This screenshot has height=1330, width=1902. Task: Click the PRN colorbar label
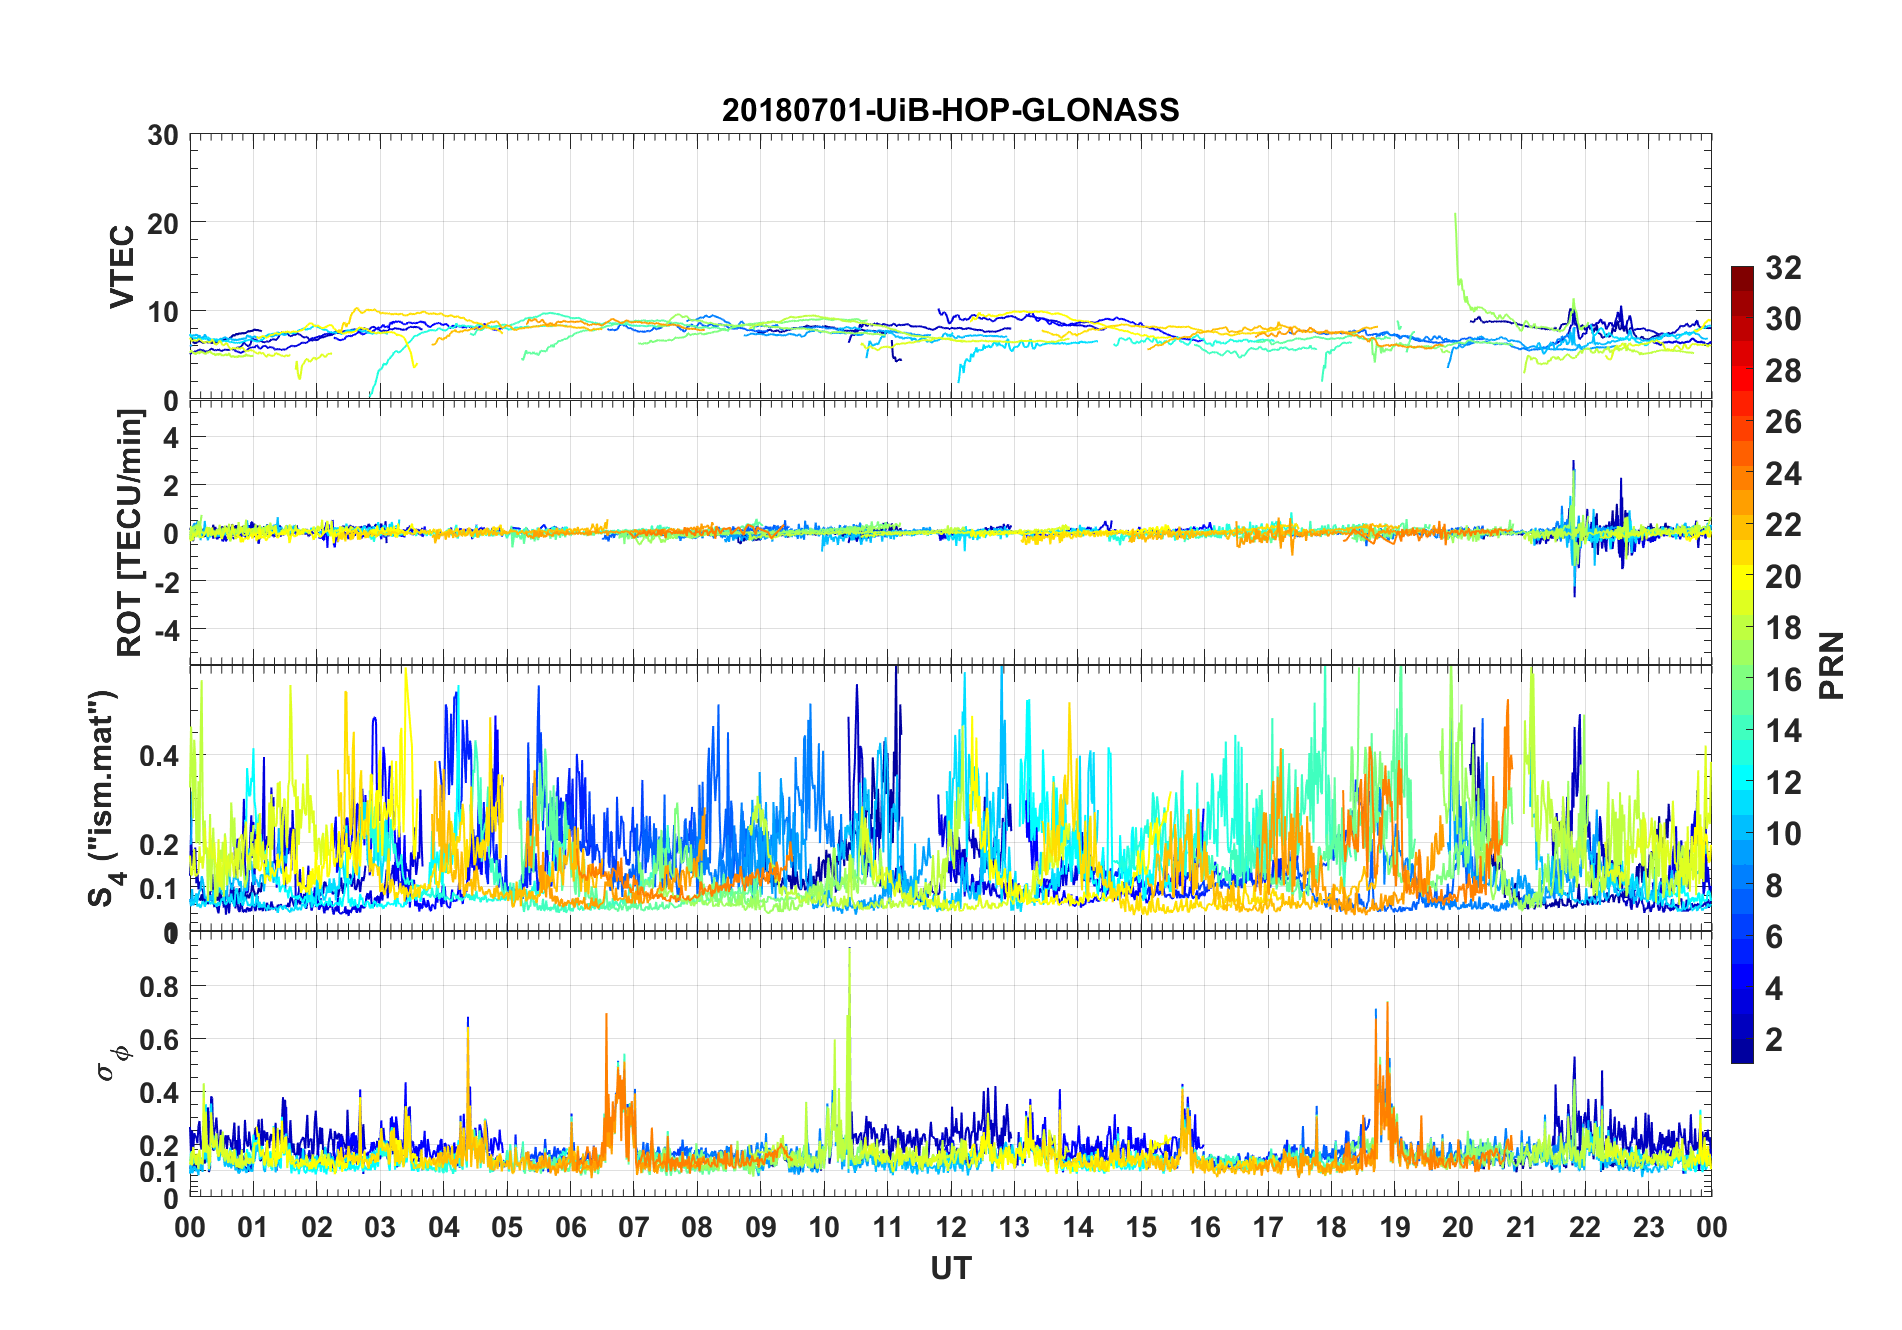(x=1832, y=665)
